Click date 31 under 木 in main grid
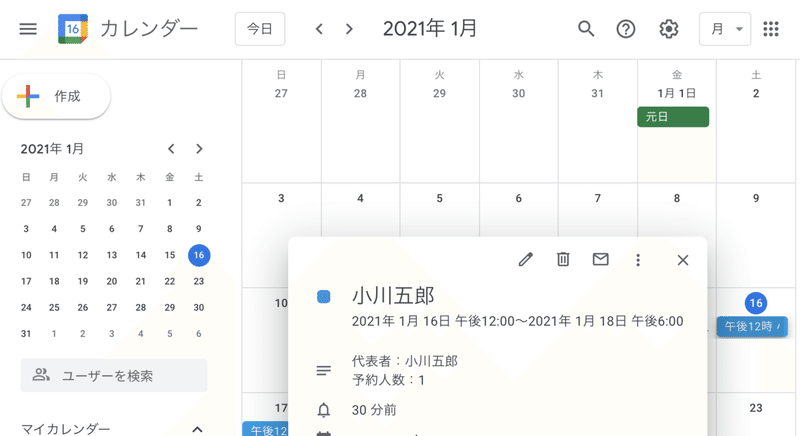This screenshot has width=800, height=436. [597, 93]
